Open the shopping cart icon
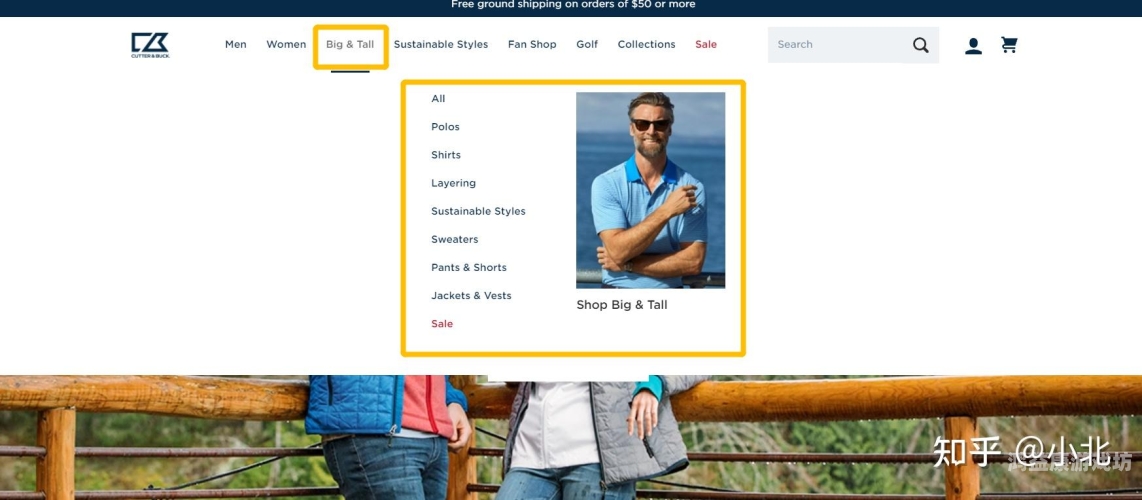Screen dimensions: 1142x500 click(1009, 45)
